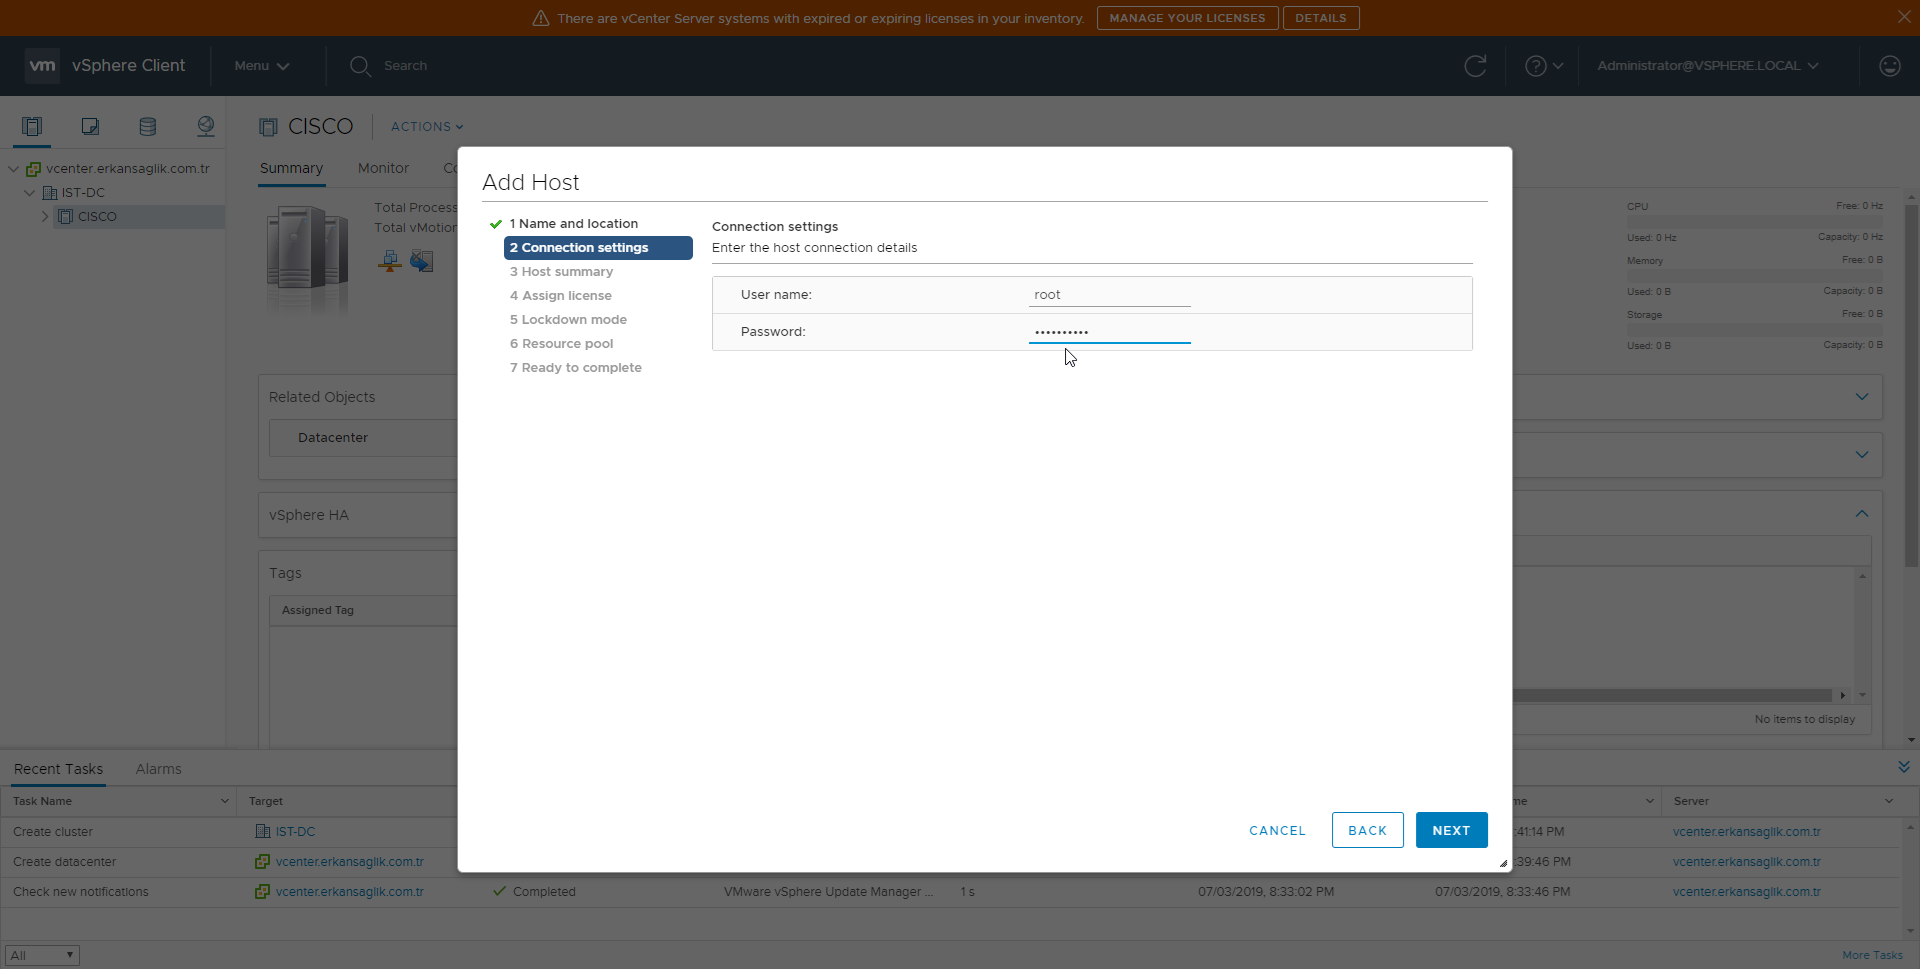This screenshot has height=969, width=1920.
Task: Click NEXT in Add Host wizard
Action: [x=1451, y=830]
